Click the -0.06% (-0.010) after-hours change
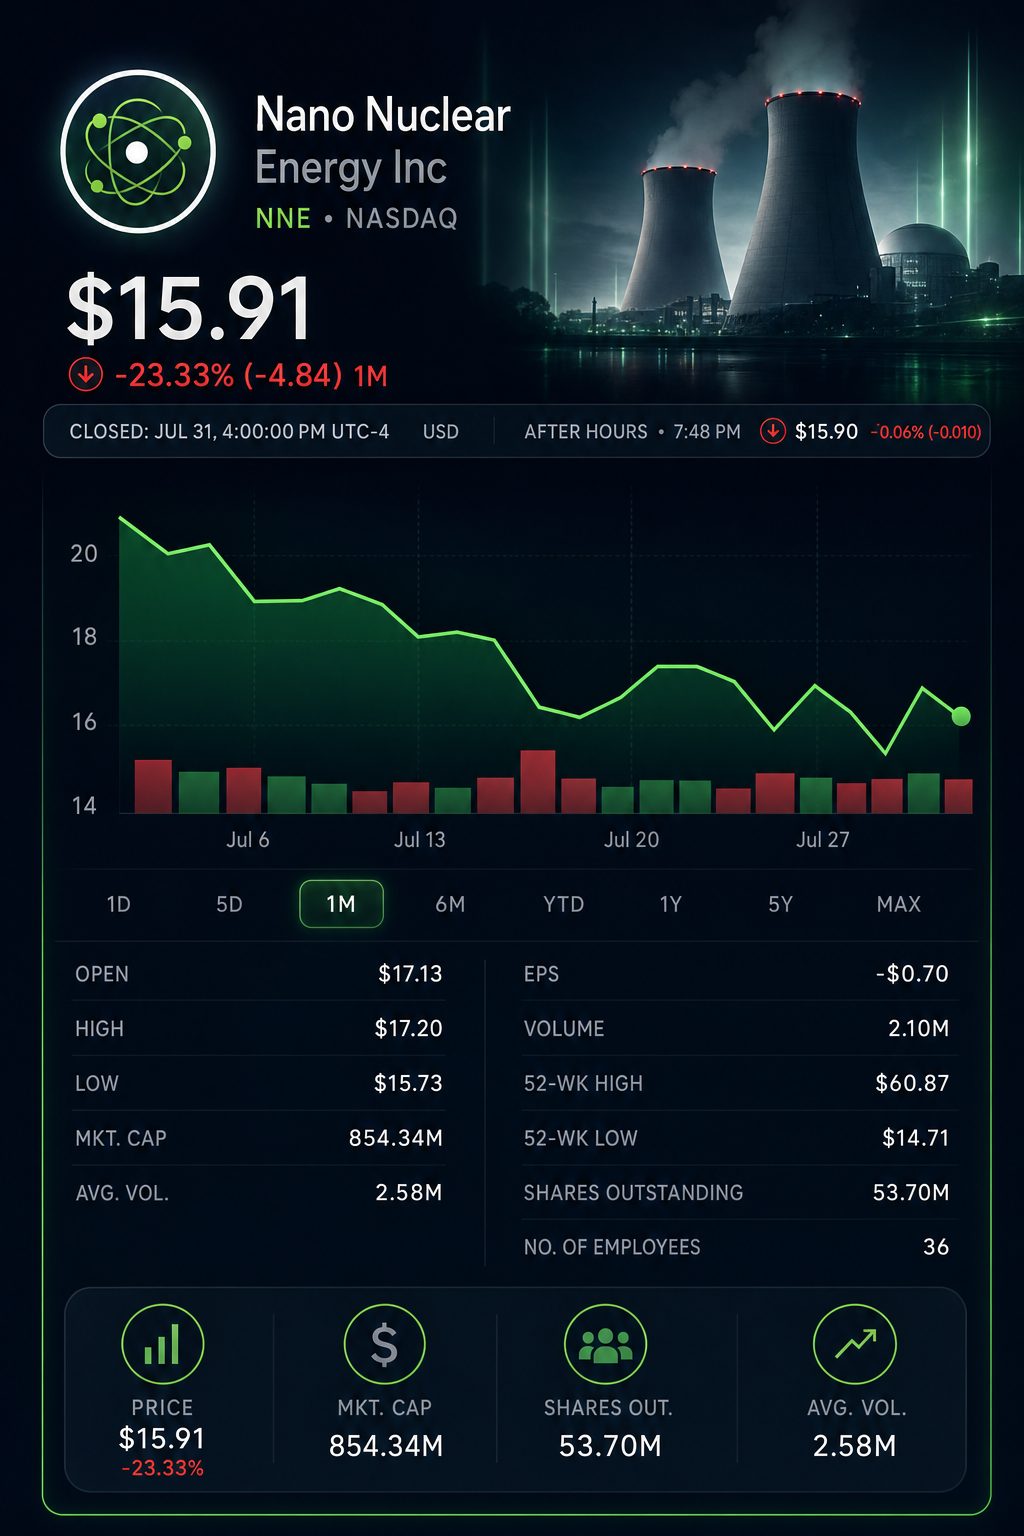Image resolution: width=1024 pixels, height=1536 pixels. (926, 432)
